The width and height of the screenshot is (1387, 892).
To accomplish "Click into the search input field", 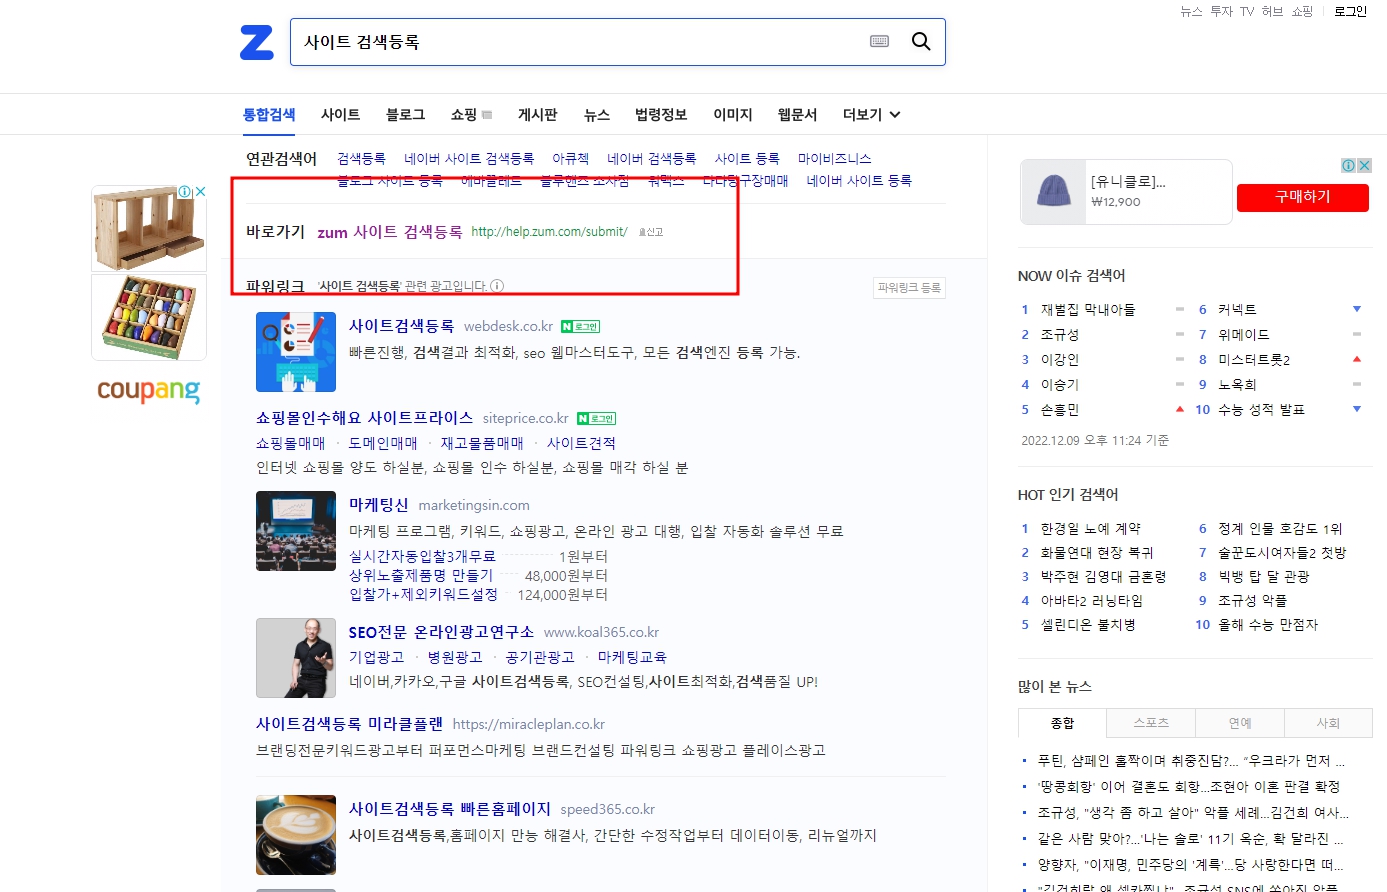I will coord(580,42).
